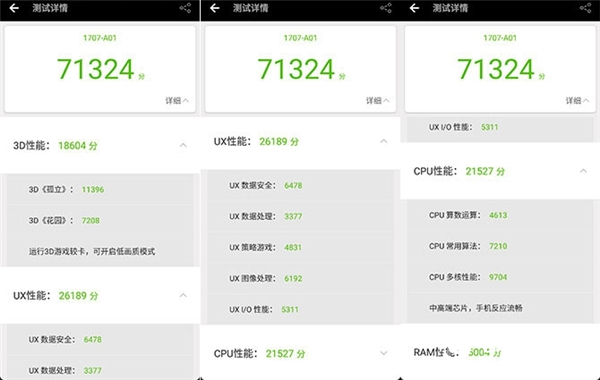
Task: Click the share icon in the left screenshot
Action: pyautogui.click(x=185, y=8)
